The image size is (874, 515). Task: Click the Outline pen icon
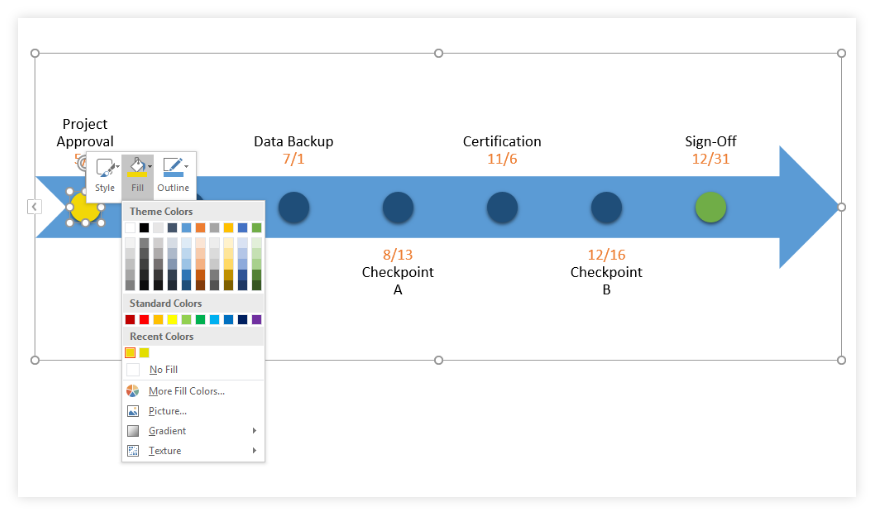(172, 168)
